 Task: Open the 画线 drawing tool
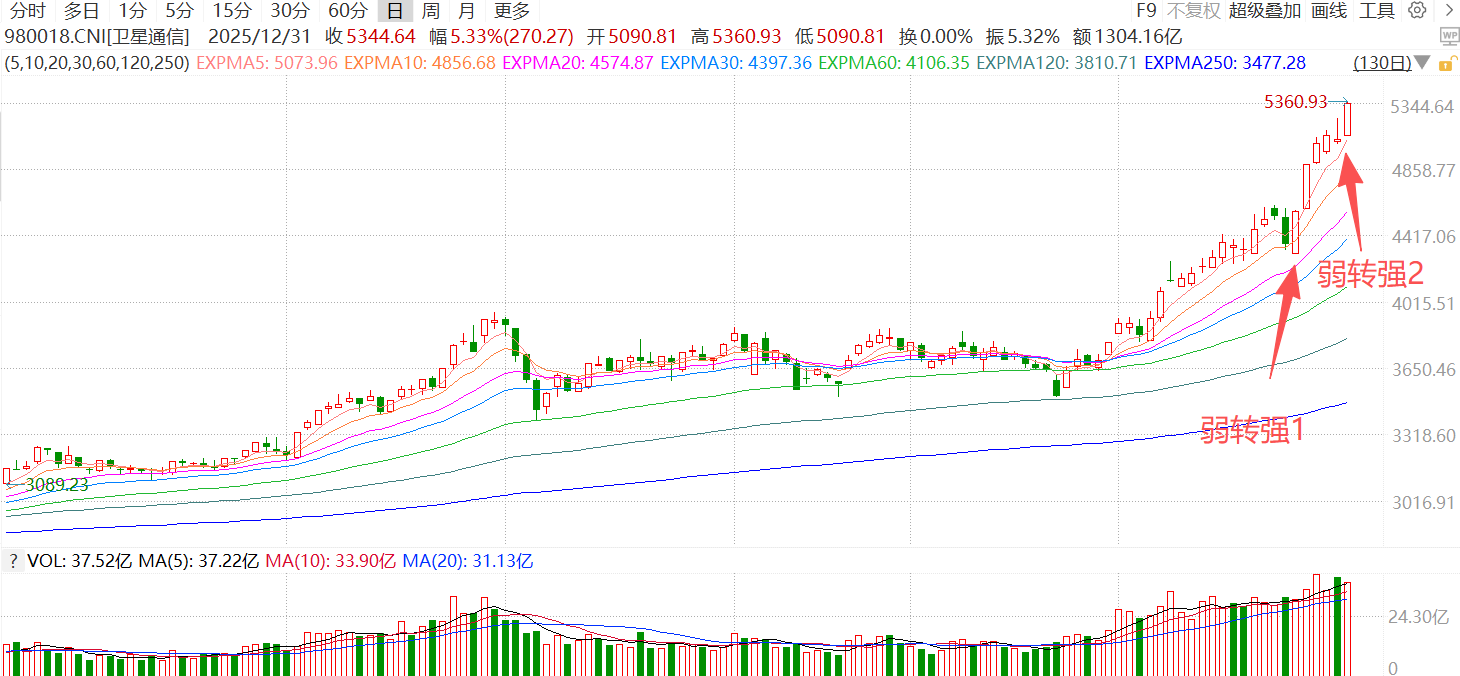tap(1329, 11)
